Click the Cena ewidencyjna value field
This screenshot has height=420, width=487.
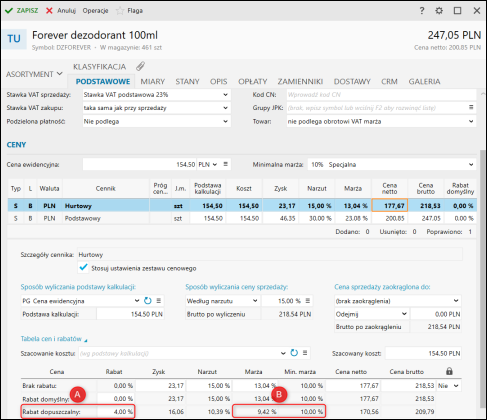pyautogui.click(x=140, y=165)
